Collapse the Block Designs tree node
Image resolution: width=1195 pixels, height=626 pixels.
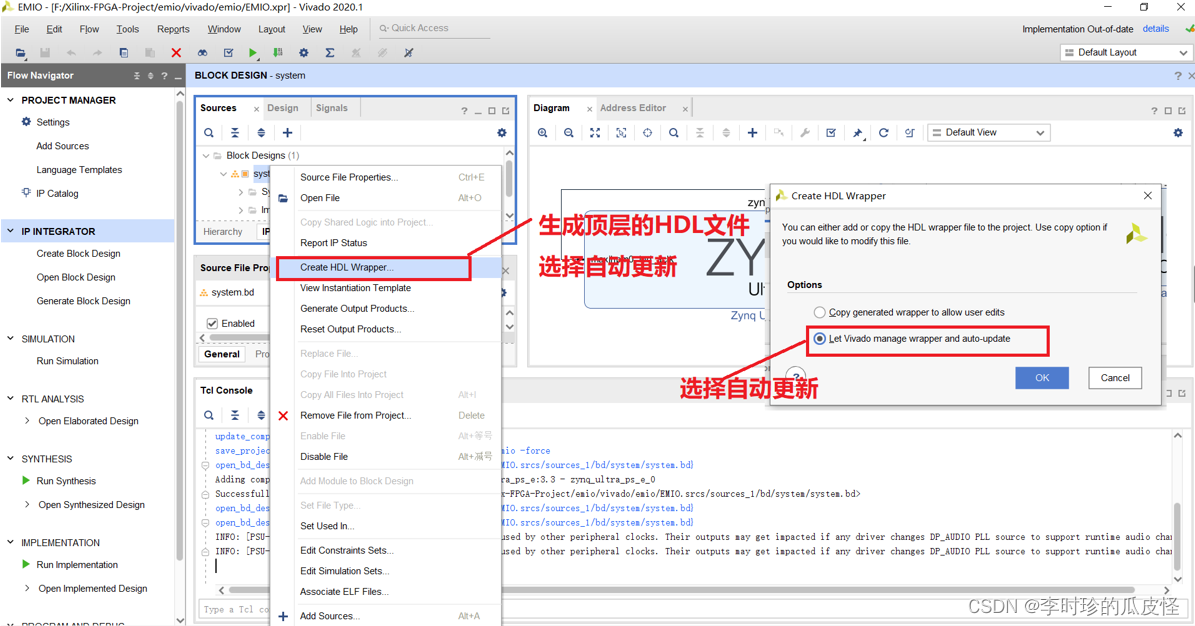click(206, 156)
